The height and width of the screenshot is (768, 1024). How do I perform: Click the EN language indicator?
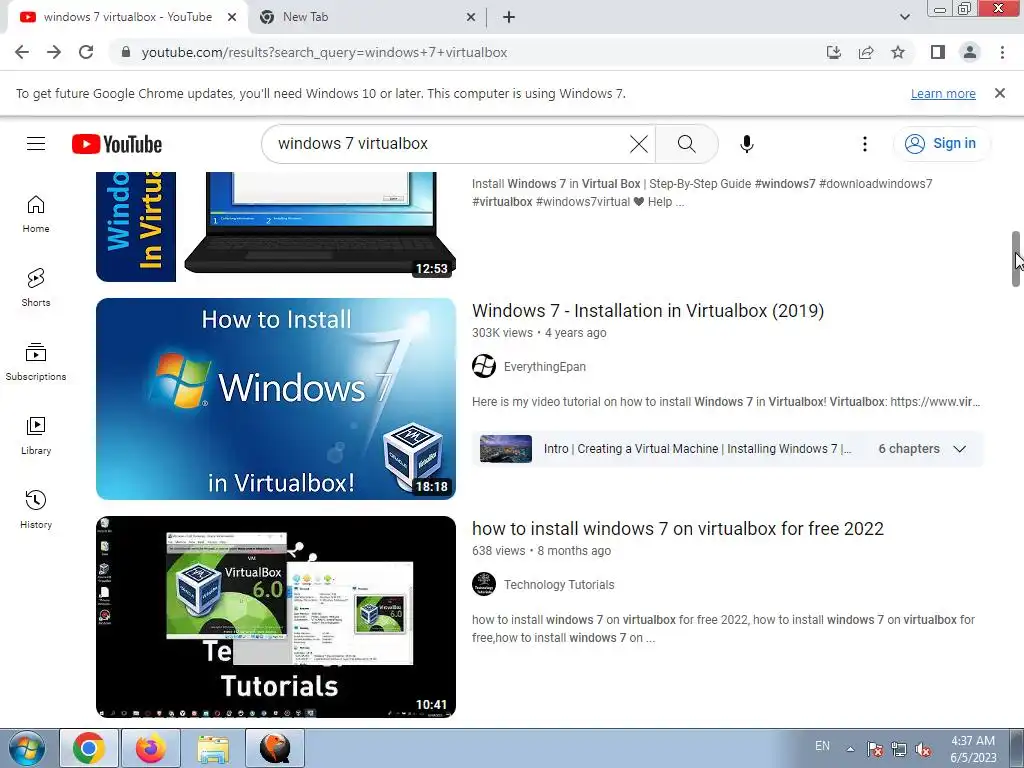click(x=822, y=746)
